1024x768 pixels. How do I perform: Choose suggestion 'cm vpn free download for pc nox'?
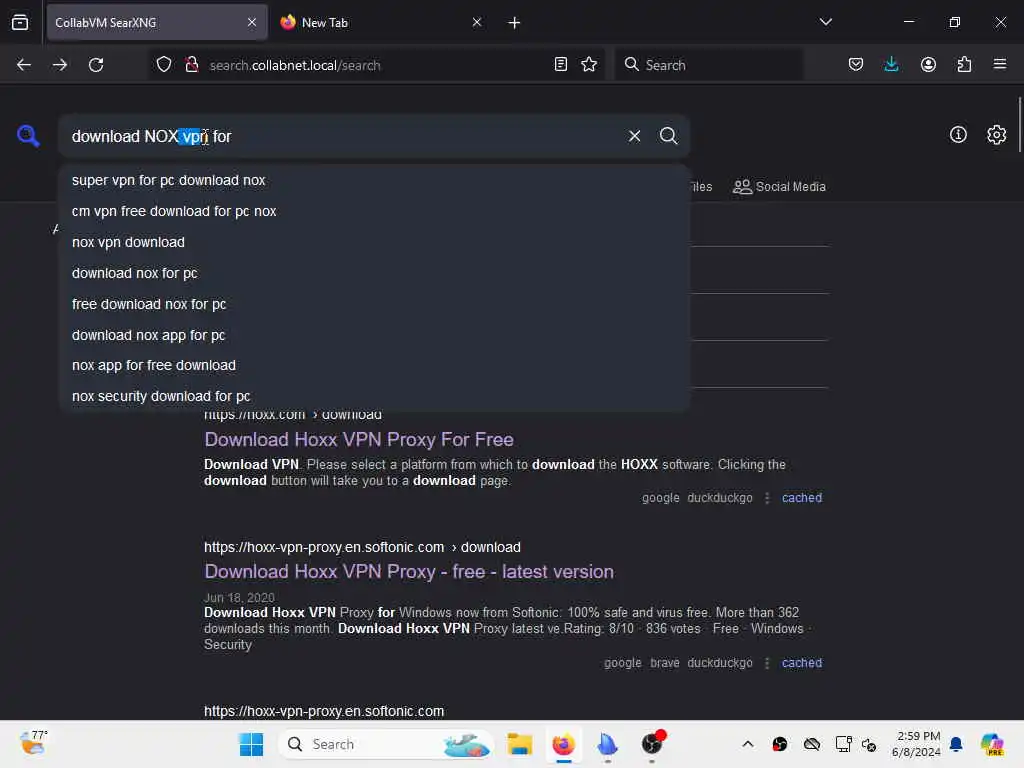(x=374, y=211)
